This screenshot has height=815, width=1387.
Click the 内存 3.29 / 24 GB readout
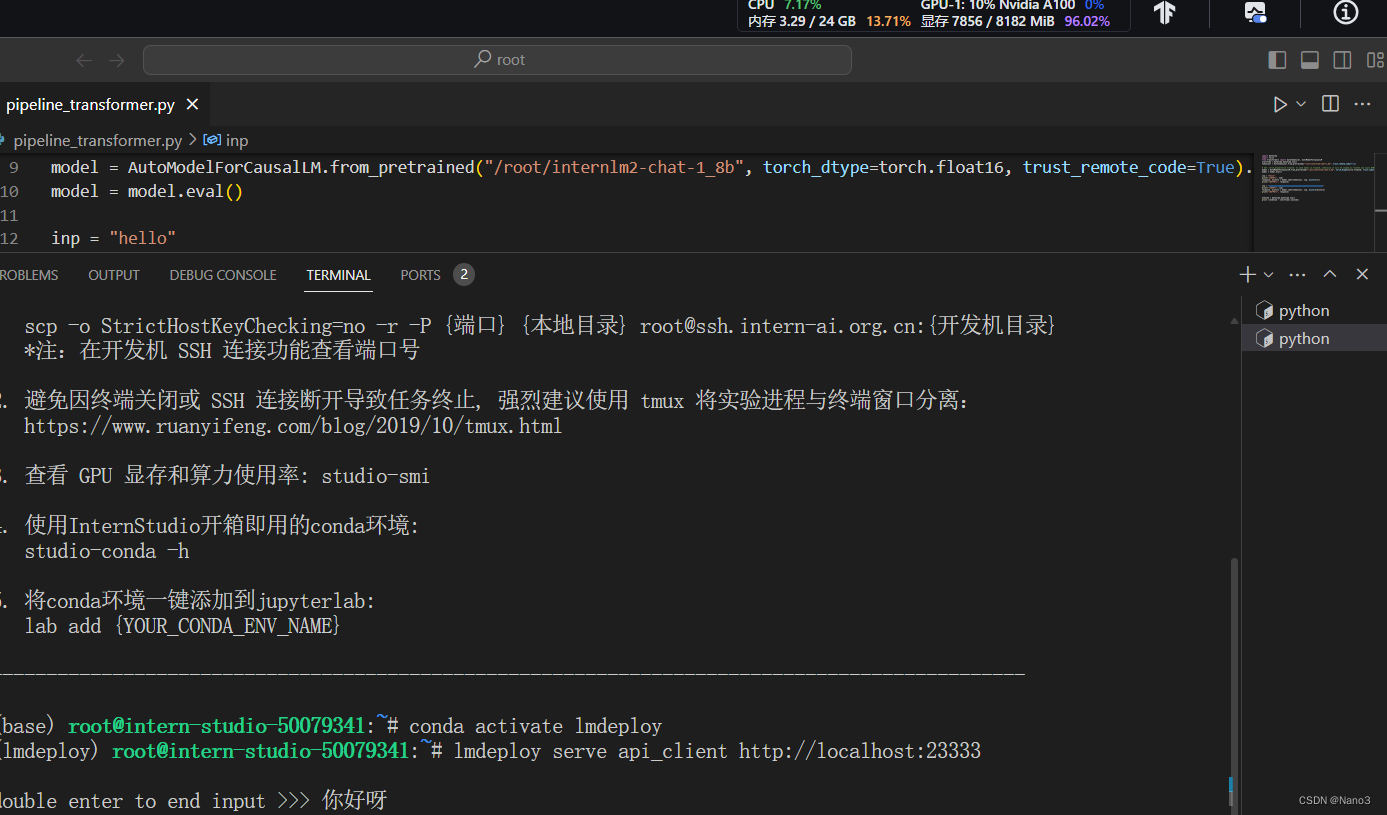(x=829, y=21)
